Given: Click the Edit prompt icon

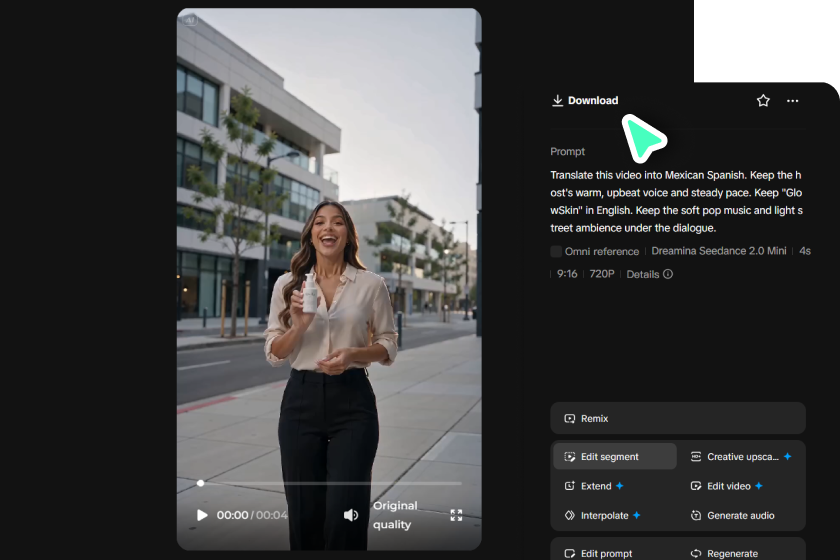Looking at the screenshot, I should pos(569,554).
